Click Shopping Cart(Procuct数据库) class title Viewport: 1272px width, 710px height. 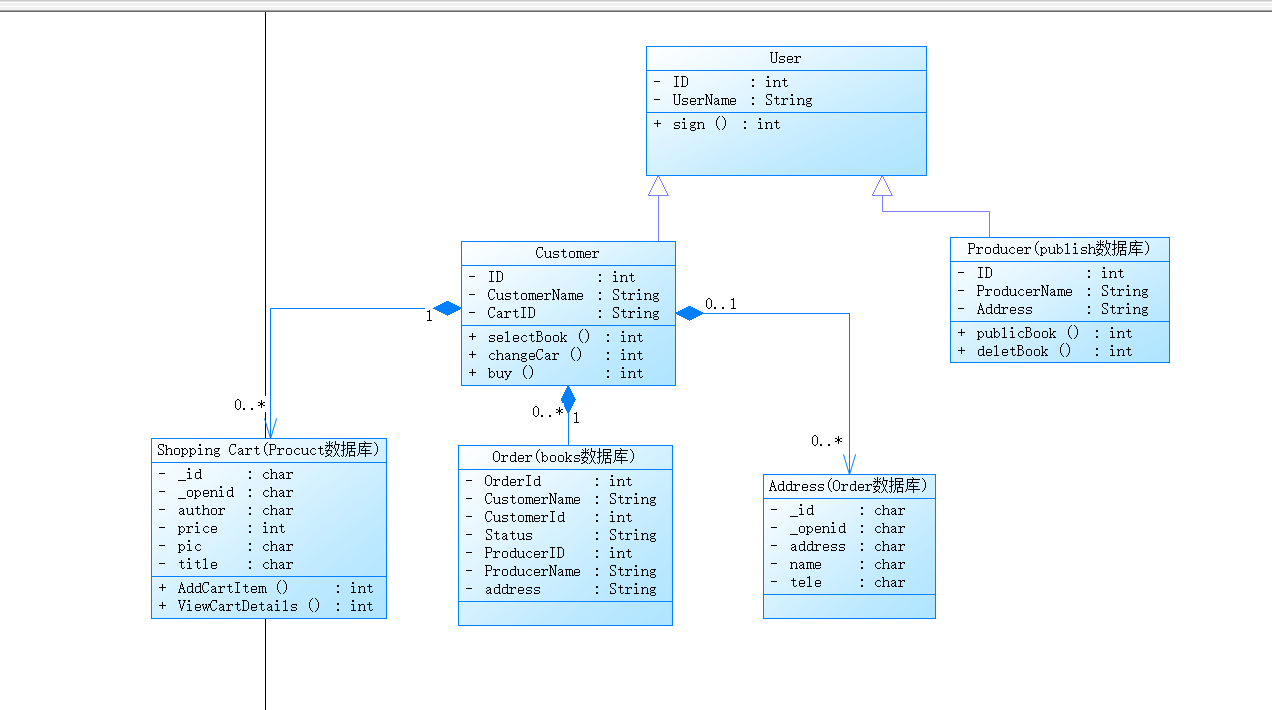(x=268, y=450)
